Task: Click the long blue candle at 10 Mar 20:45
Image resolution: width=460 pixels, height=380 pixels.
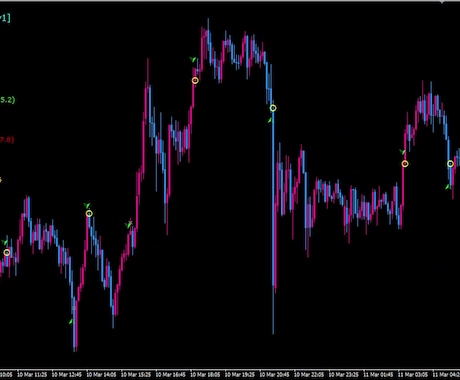Action: [x=273, y=217]
